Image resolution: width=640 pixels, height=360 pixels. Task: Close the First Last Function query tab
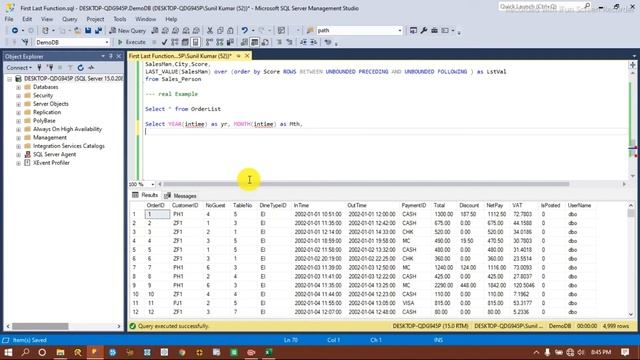coord(247,56)
